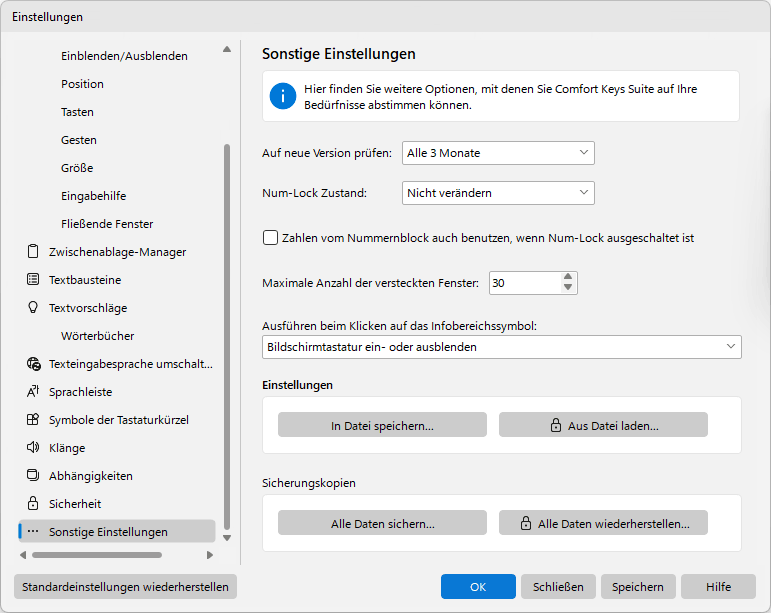Image resolution: width=771 pixels, height=613 pixels.
Task: Click the hidden windows number field
Action: click(x=525, y=283)
